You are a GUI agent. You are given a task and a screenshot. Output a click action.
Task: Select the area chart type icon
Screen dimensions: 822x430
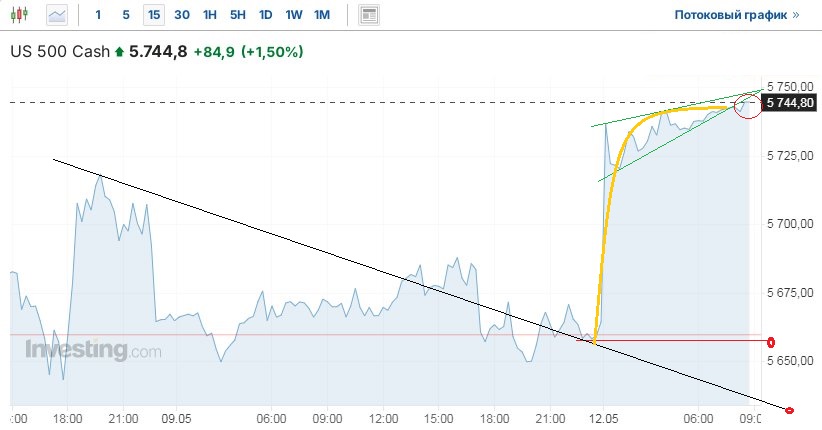tap(58, 15)
